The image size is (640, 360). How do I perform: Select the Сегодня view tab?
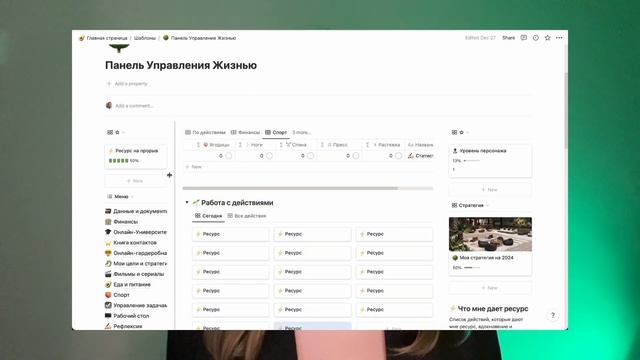[208, 216]
